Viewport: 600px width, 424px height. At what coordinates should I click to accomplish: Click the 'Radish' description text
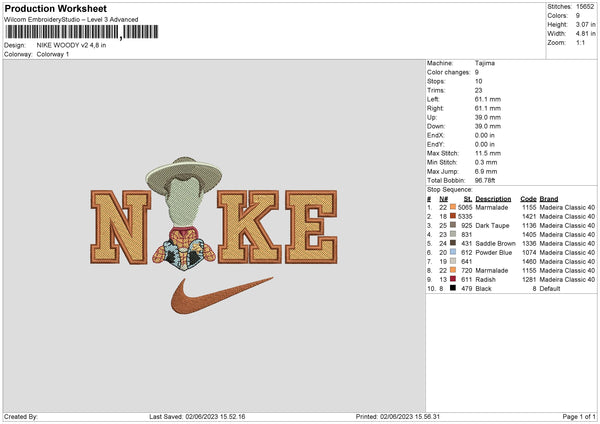pos(485,279)
